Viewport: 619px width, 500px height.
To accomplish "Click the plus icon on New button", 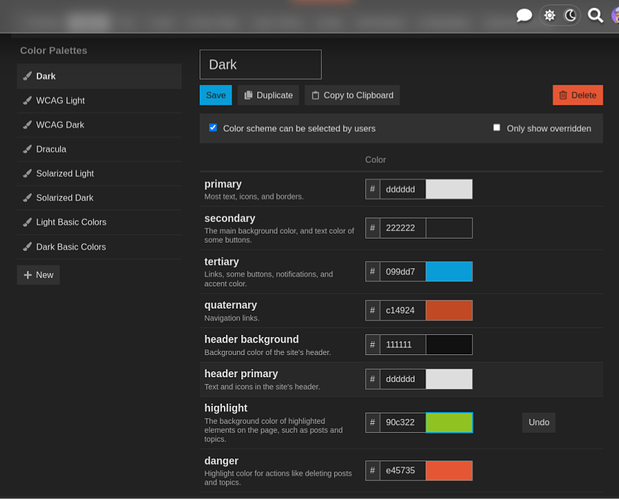I will 28,275.
